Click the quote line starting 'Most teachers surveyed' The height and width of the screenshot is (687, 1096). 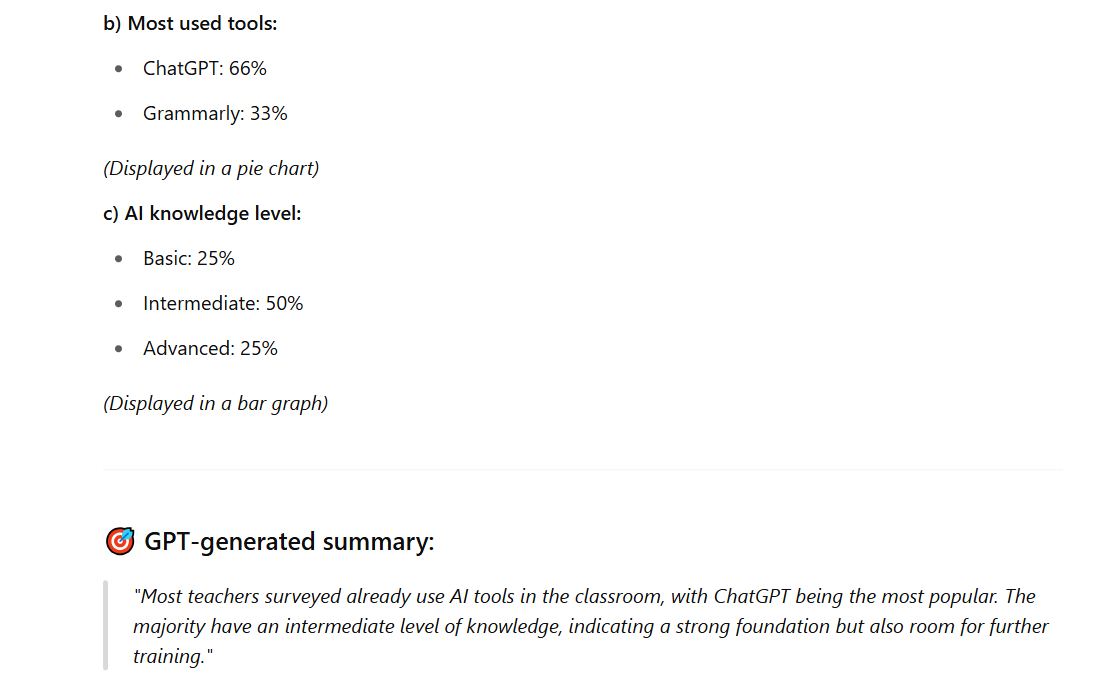[x=584, y=596]
